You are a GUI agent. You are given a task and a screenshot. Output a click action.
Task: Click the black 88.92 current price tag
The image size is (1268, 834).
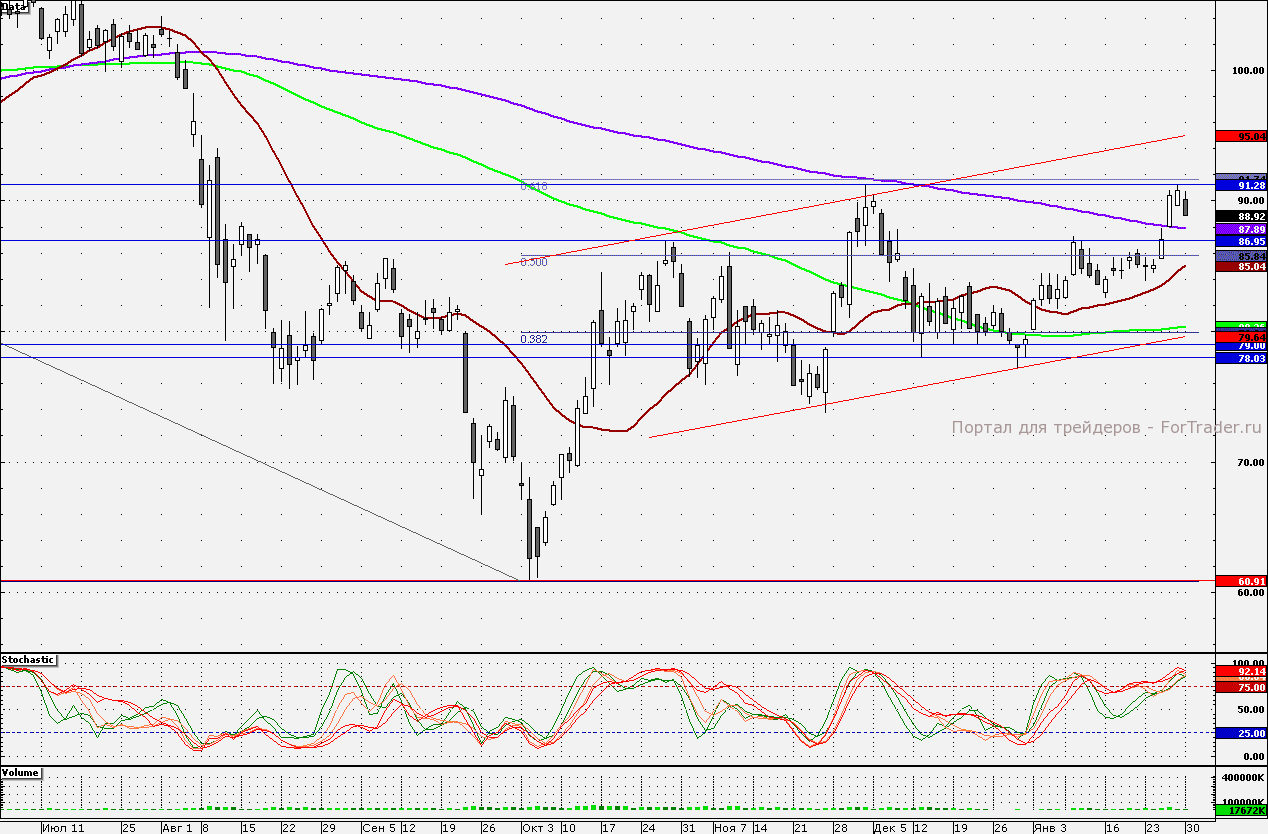(x=1239, y=216)
